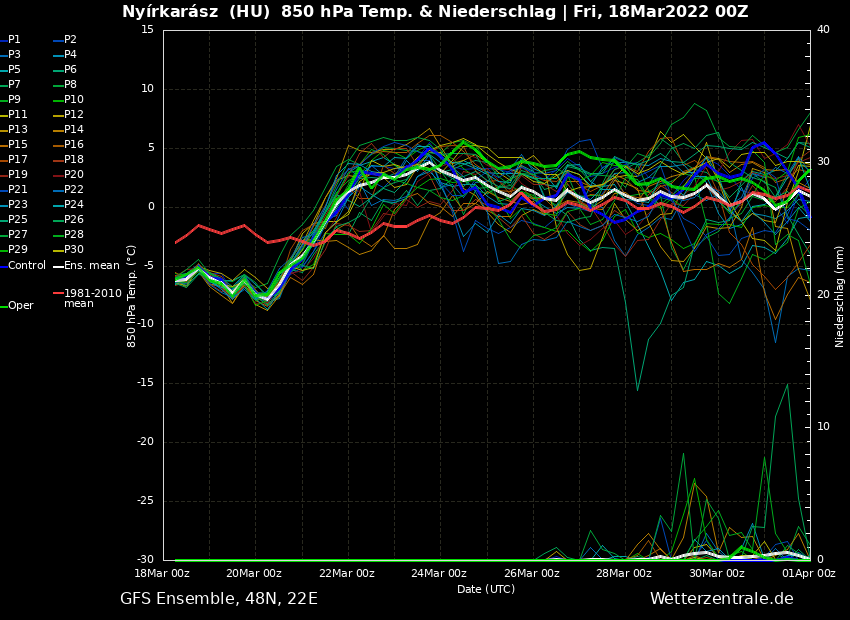Click the P16 legend entry
The width and height of the screenshot is (850, 620).
73,145
